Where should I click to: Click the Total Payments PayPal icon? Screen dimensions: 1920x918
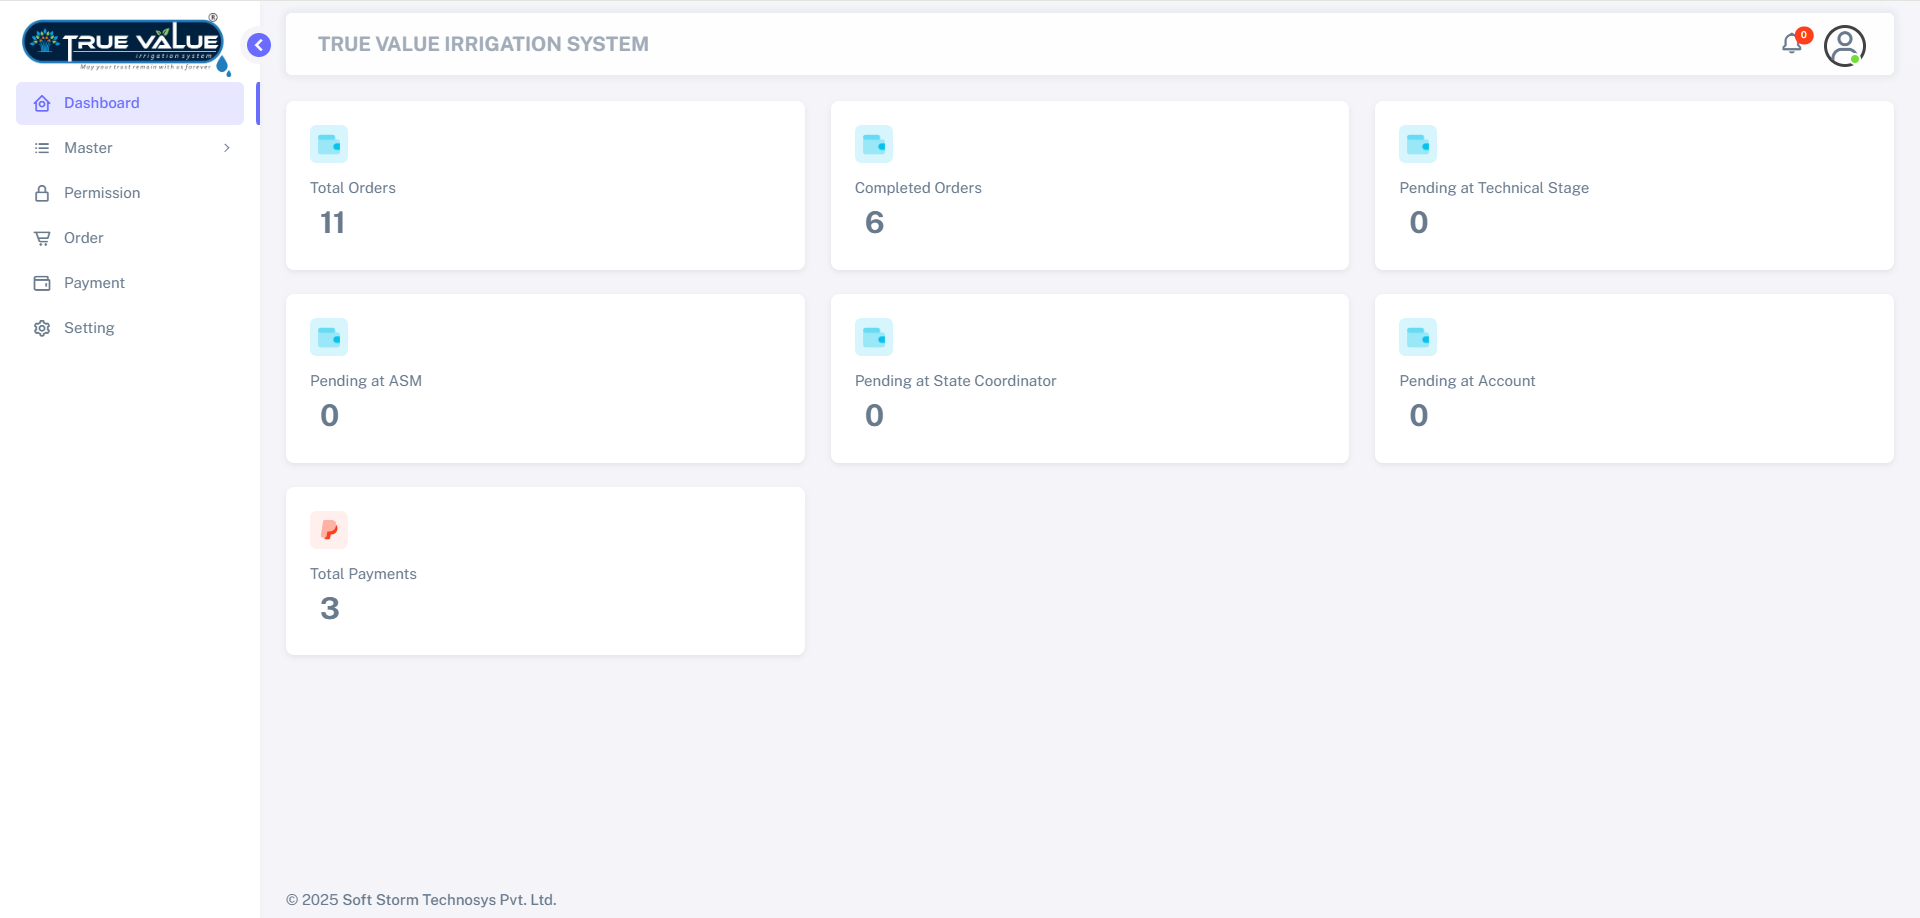[x=329, y=529]
